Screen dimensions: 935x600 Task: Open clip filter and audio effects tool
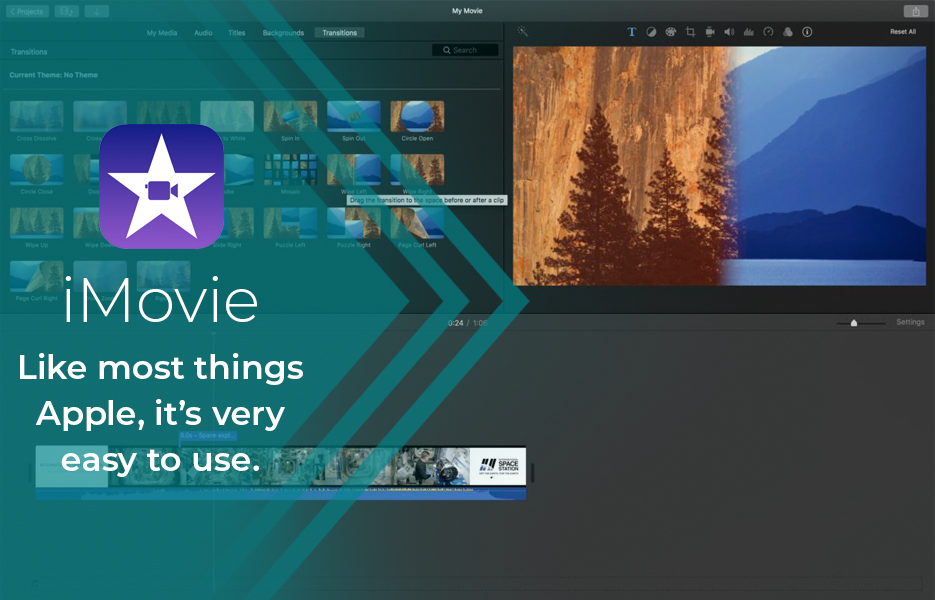788,32
